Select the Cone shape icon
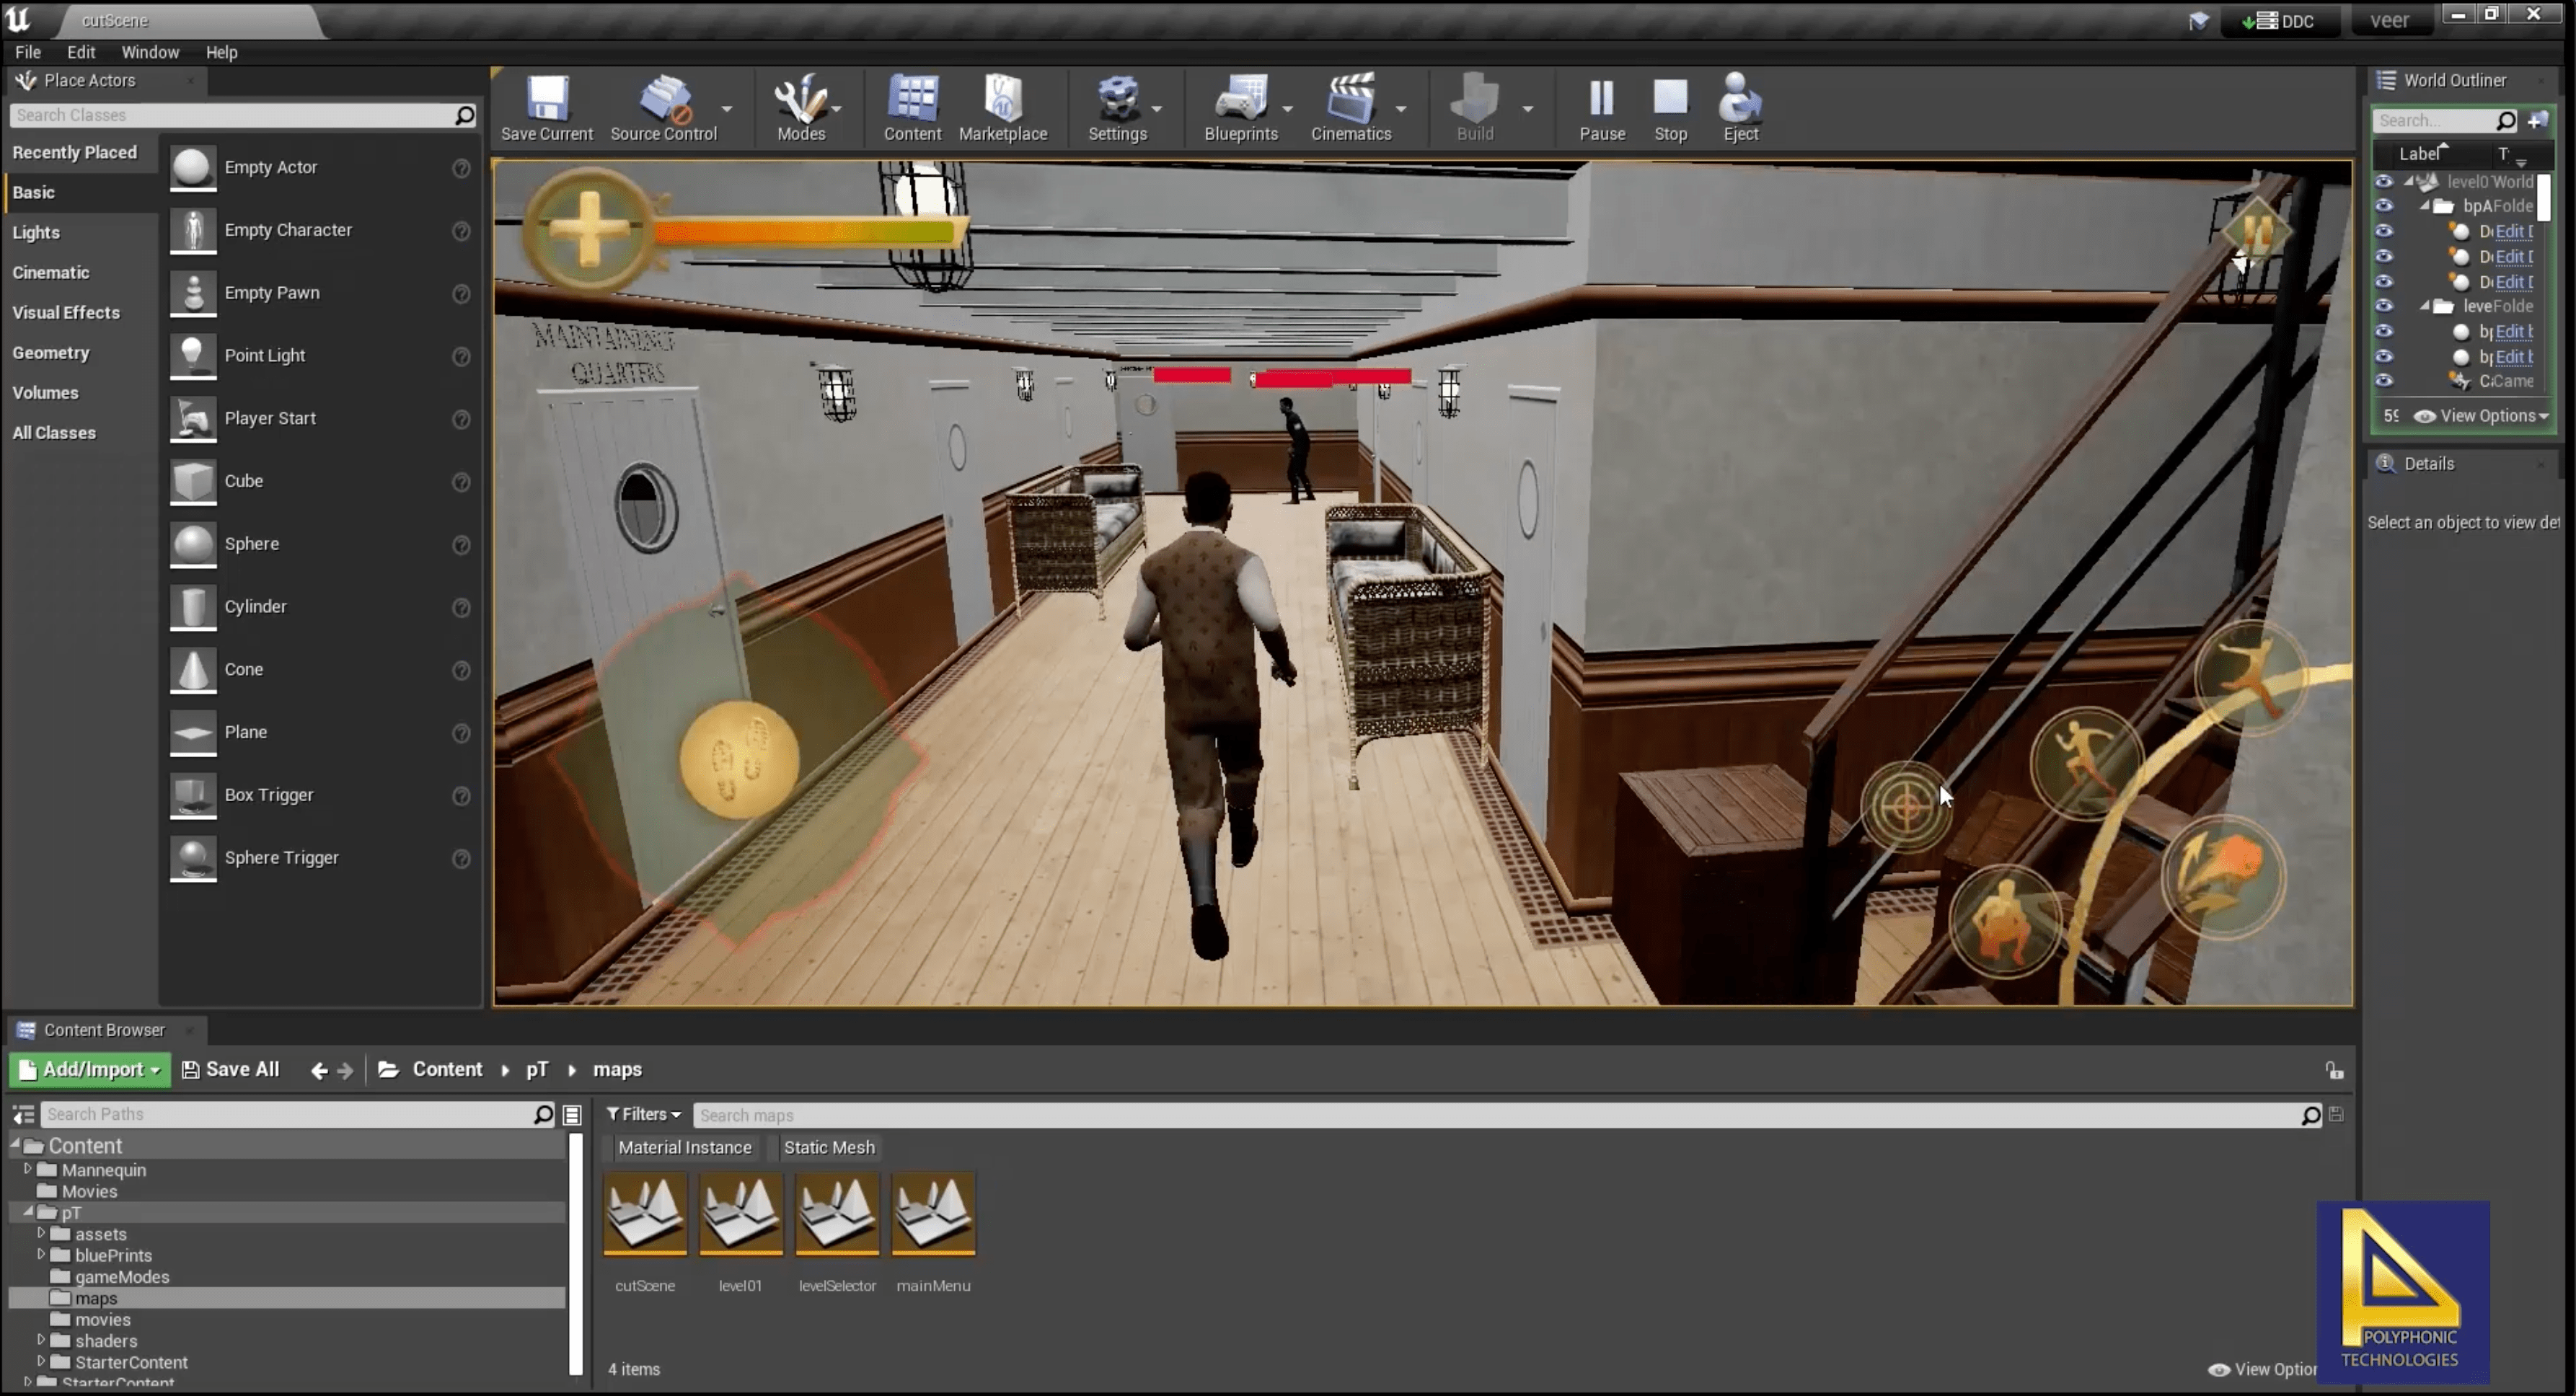Viewport: 2576px width, 1396px height. [193, 670]
